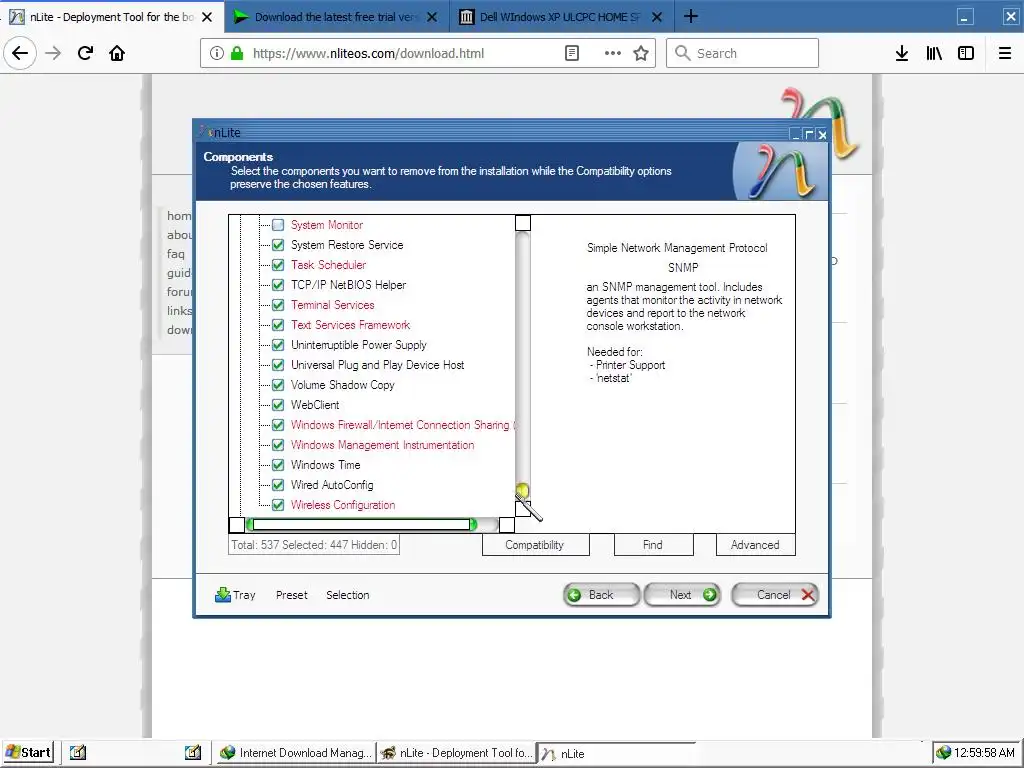Open a new browser tab

pyautogui.click(x=691, y=16)
